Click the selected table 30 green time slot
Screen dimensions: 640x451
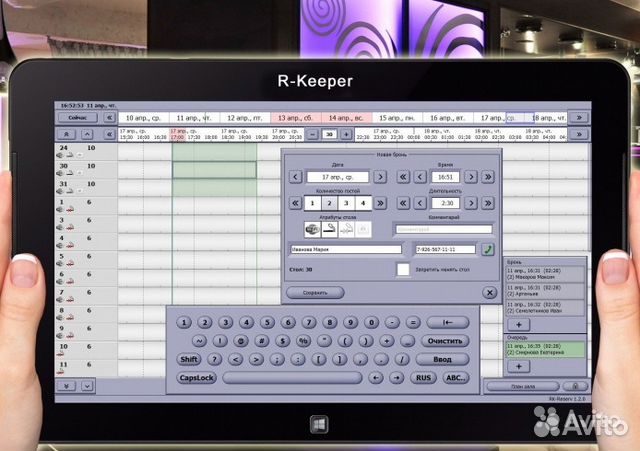[x=214, y=170]
